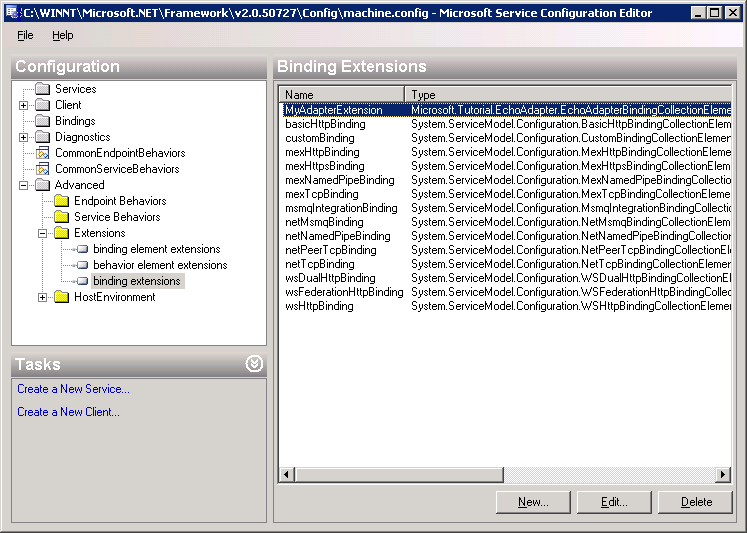Viewport: 747px width, 533px height.
Task: Click horizontal scrollbar left arrow
Action: (x=286, y=474)
